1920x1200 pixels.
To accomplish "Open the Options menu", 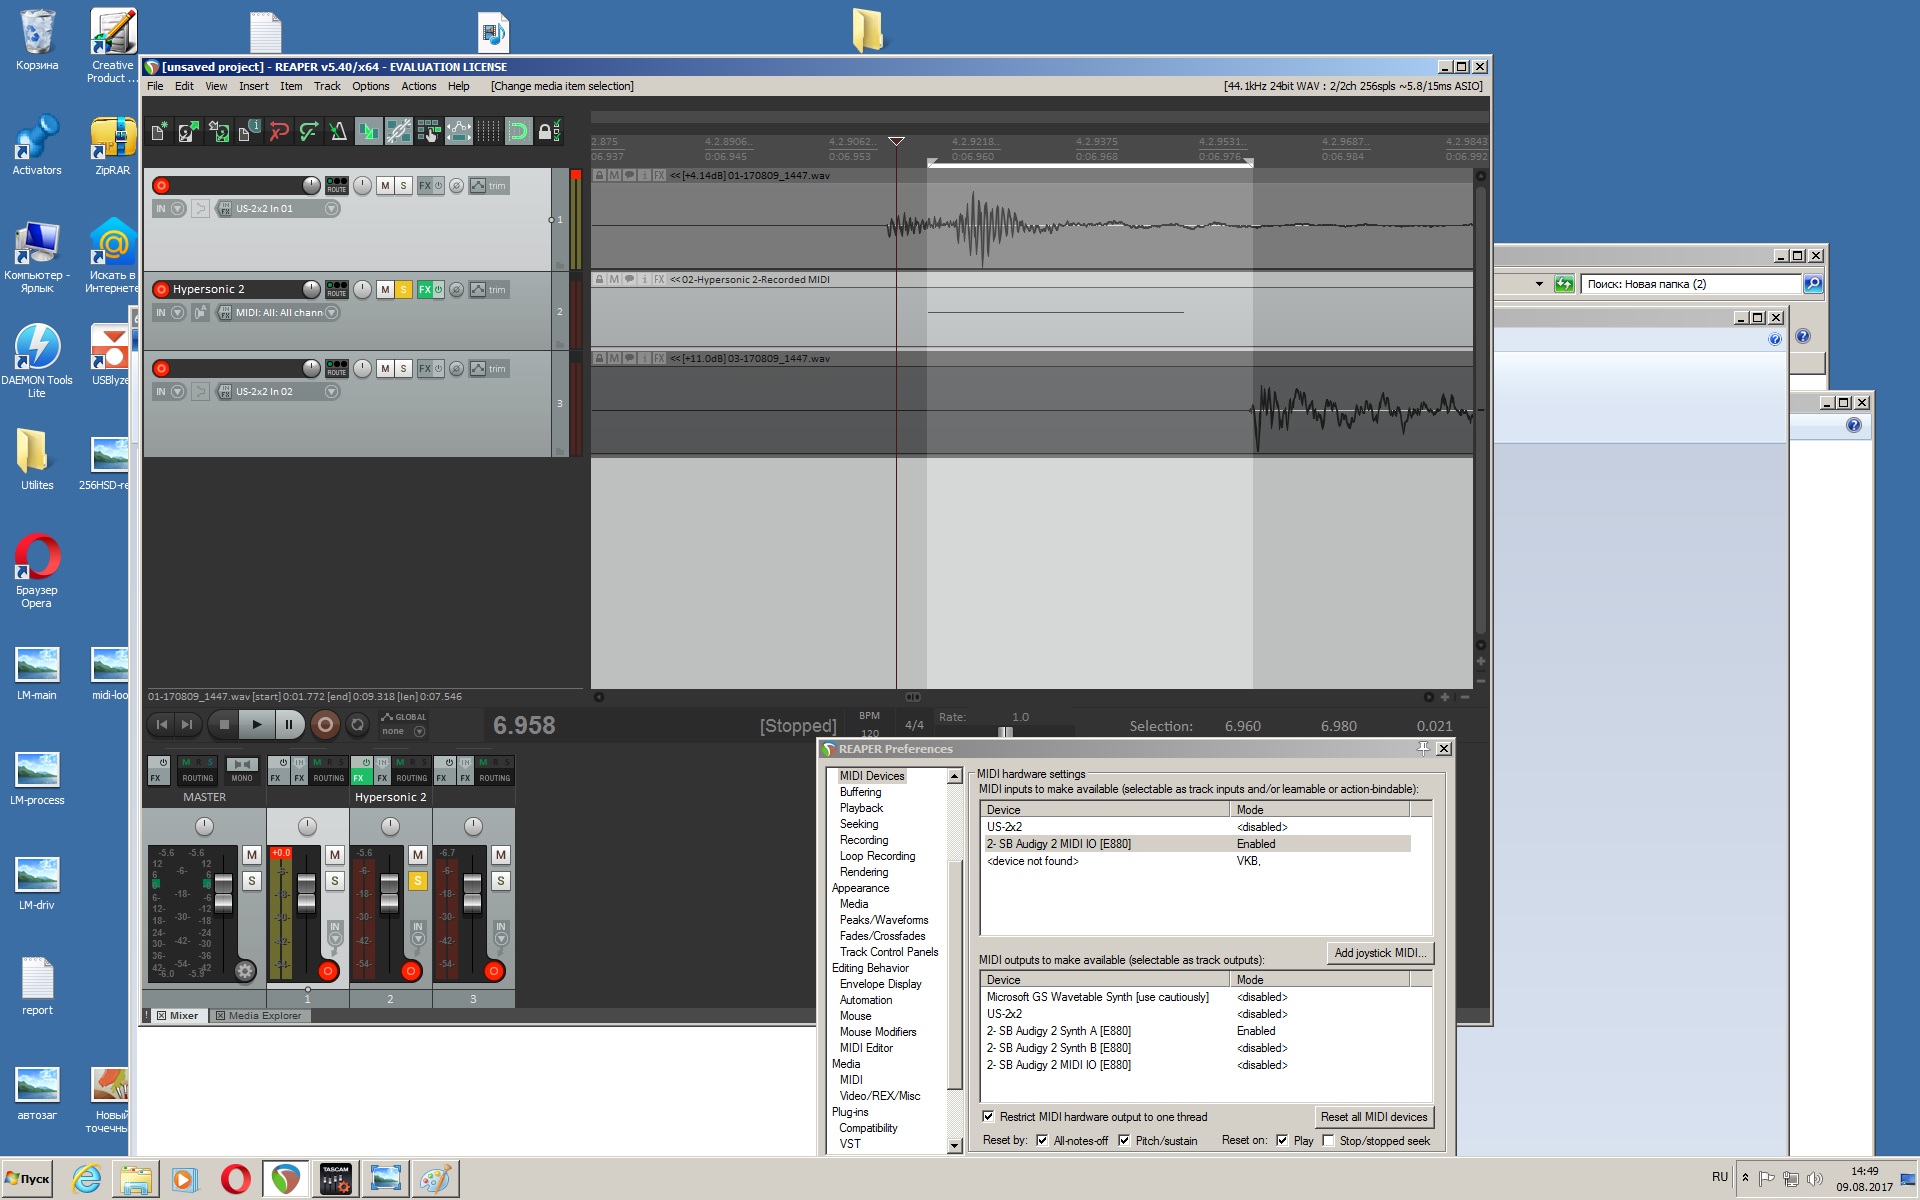I will click(x=370, y=86).
